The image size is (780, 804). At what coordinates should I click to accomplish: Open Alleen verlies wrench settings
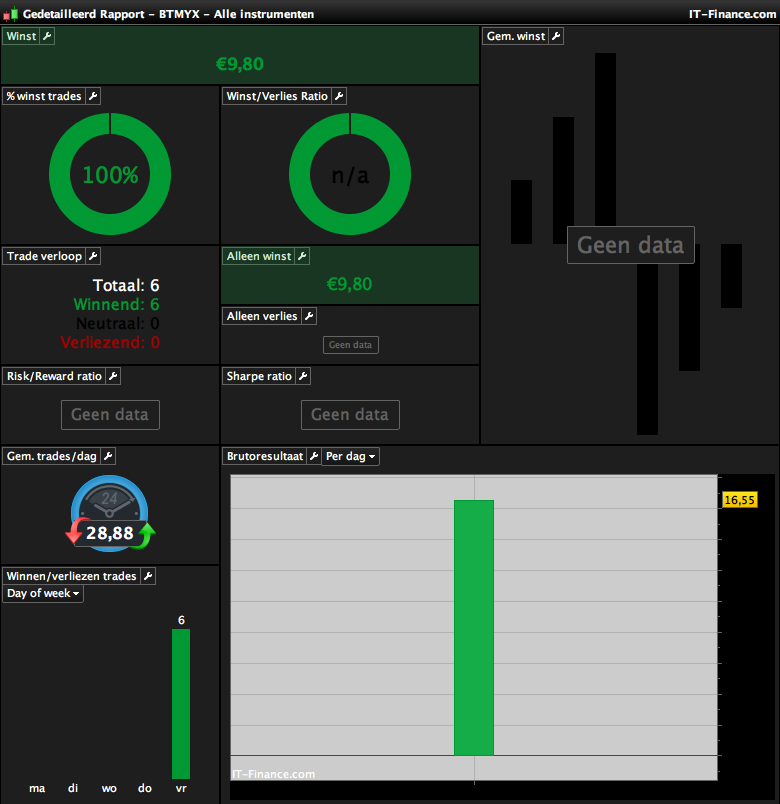[309, 316]
